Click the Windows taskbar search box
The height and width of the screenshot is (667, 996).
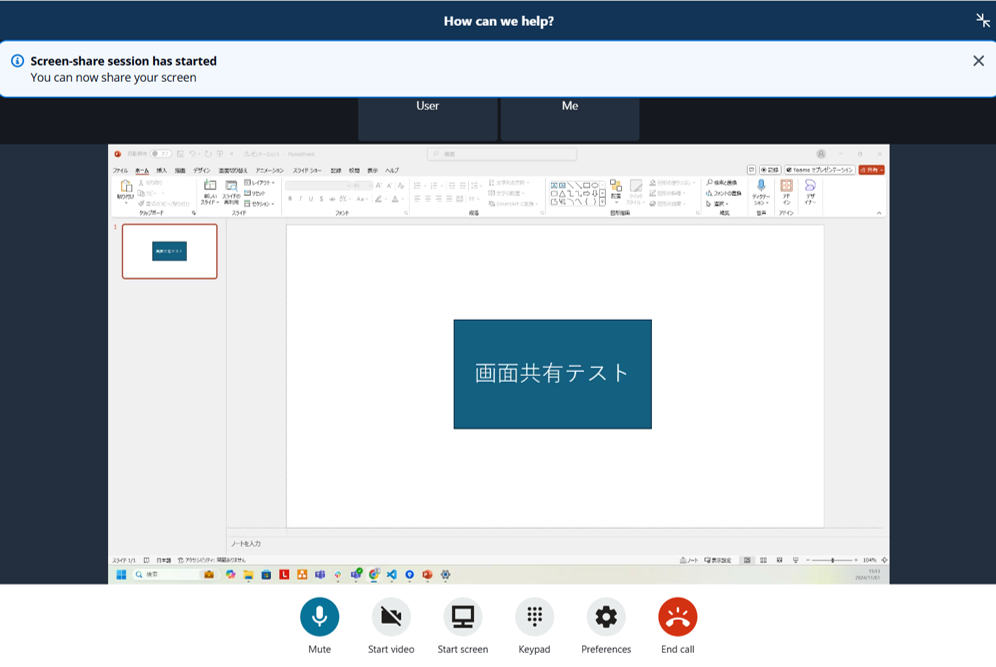pos(175,575)
